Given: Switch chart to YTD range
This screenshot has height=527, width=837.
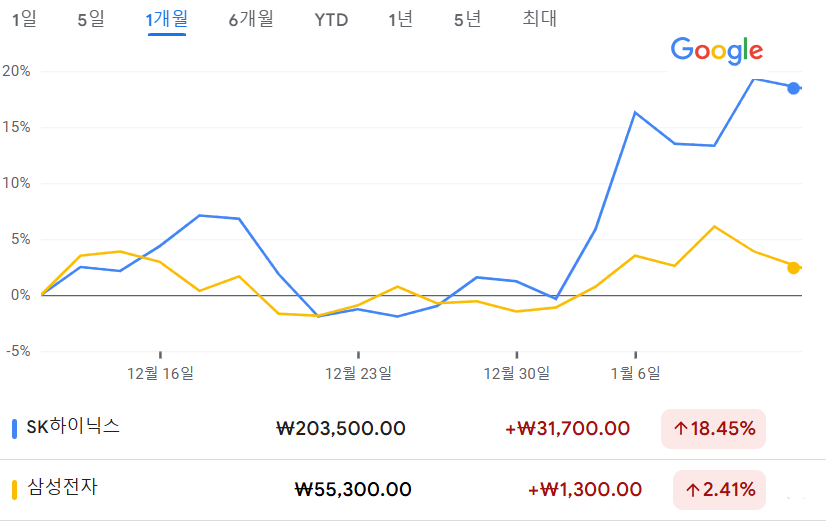Looking at the screenshot, I should click(331, 20).
